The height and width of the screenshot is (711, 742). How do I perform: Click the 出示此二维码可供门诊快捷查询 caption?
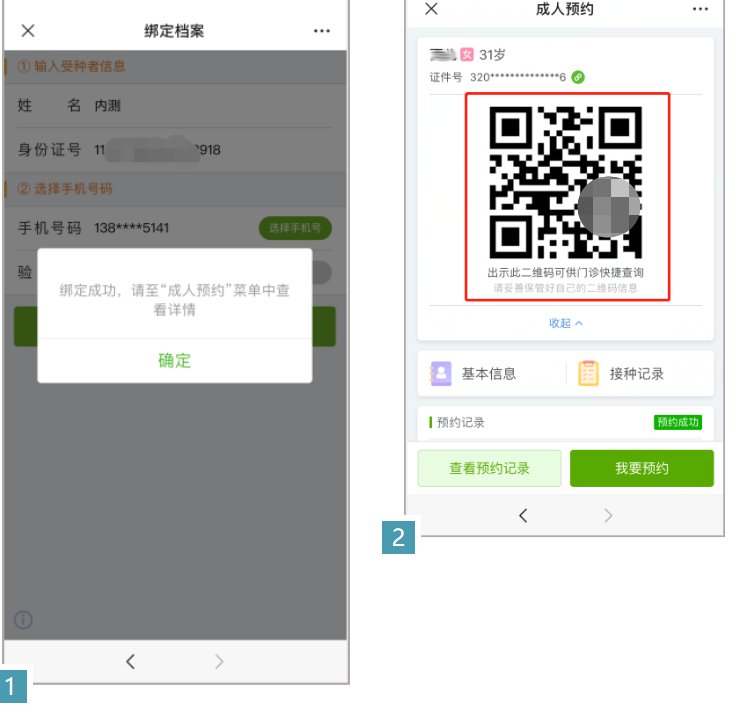(565, 273)
